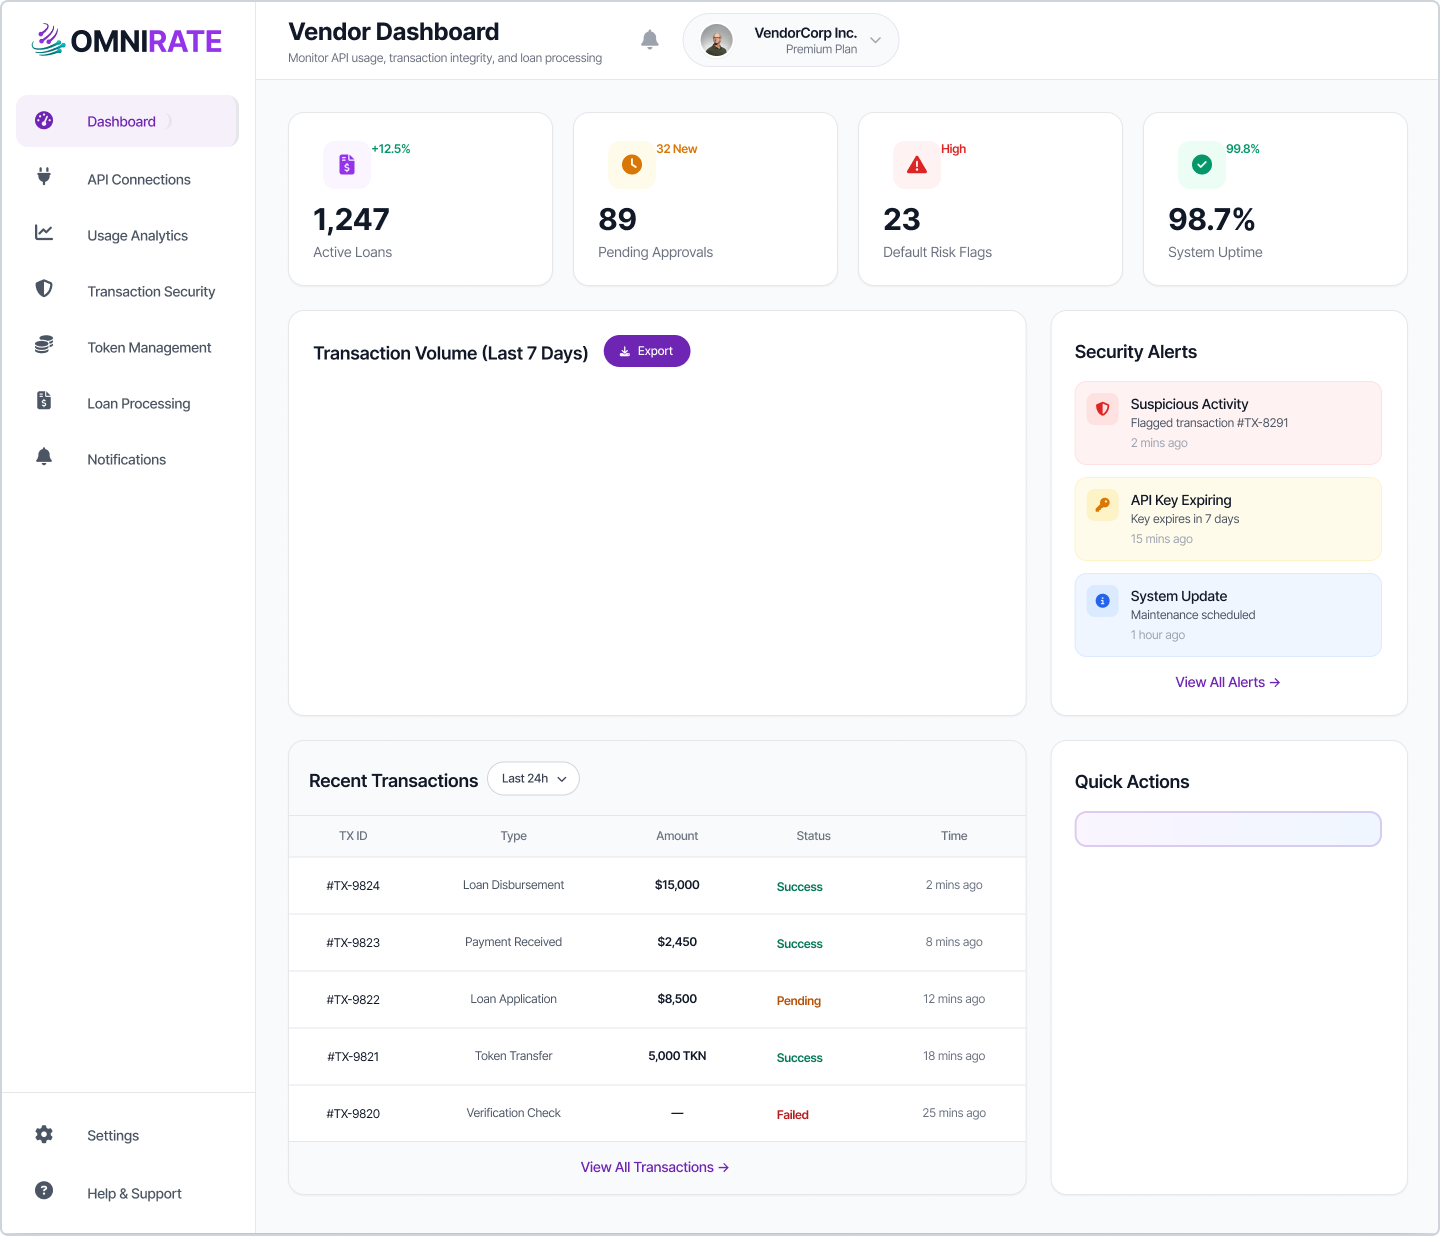Click the System Uptime checkmark icon
Viewport: 1440px width, 1236px height.
click(1202, 164)
